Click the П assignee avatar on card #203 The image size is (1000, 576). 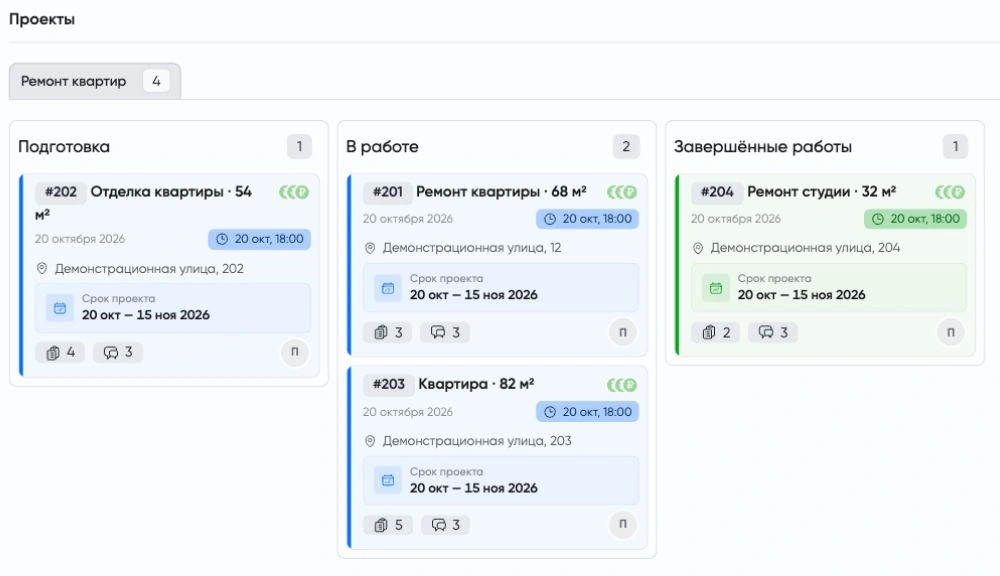click(623, 524)
